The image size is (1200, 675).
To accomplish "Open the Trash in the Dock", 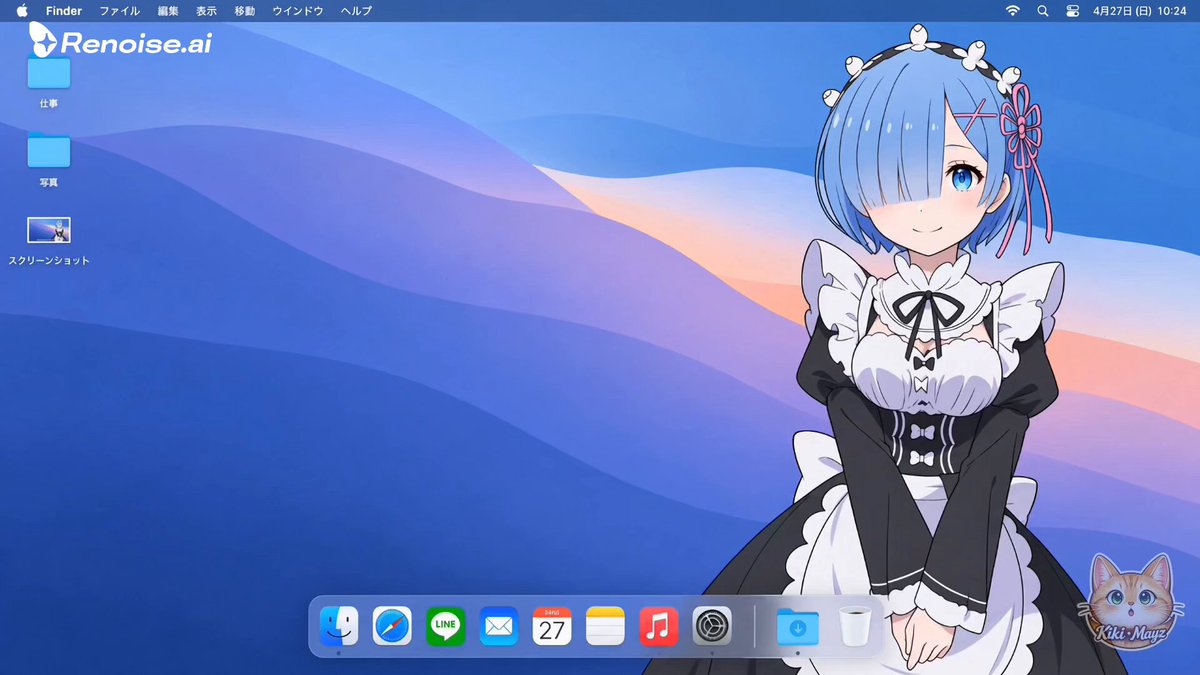I will click(x=853, y=626).
